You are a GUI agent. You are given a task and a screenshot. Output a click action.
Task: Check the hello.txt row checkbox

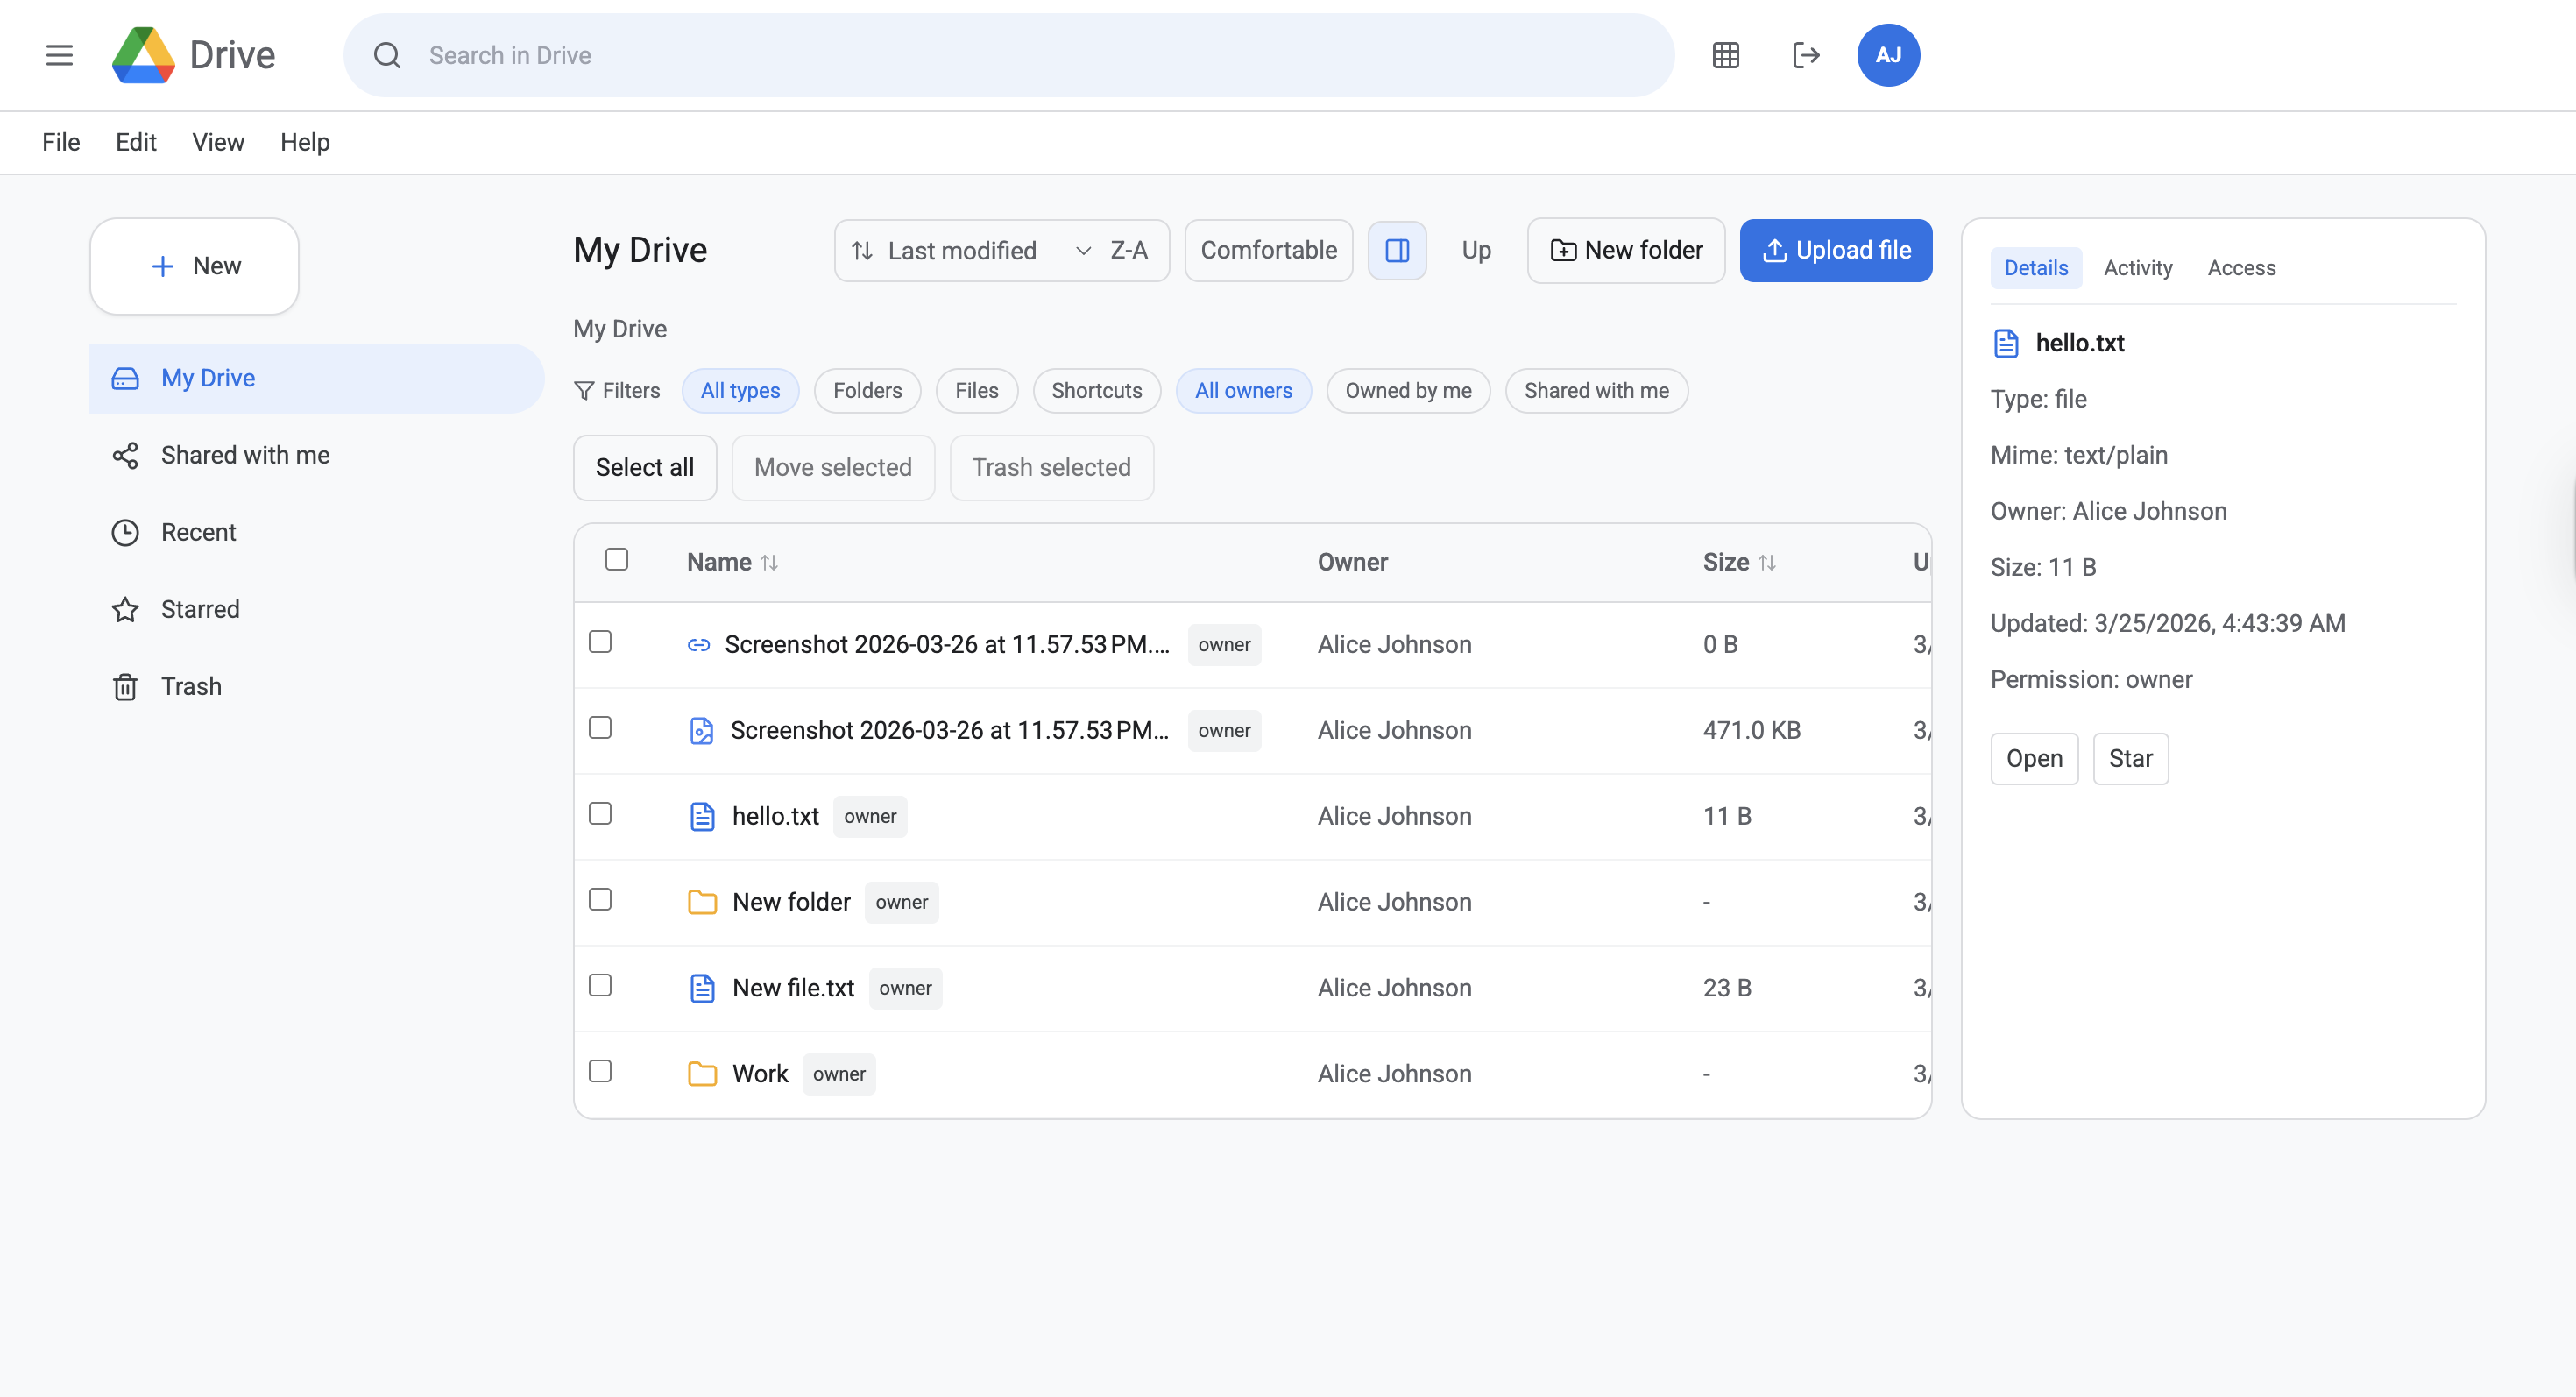[x=600, y=813]
